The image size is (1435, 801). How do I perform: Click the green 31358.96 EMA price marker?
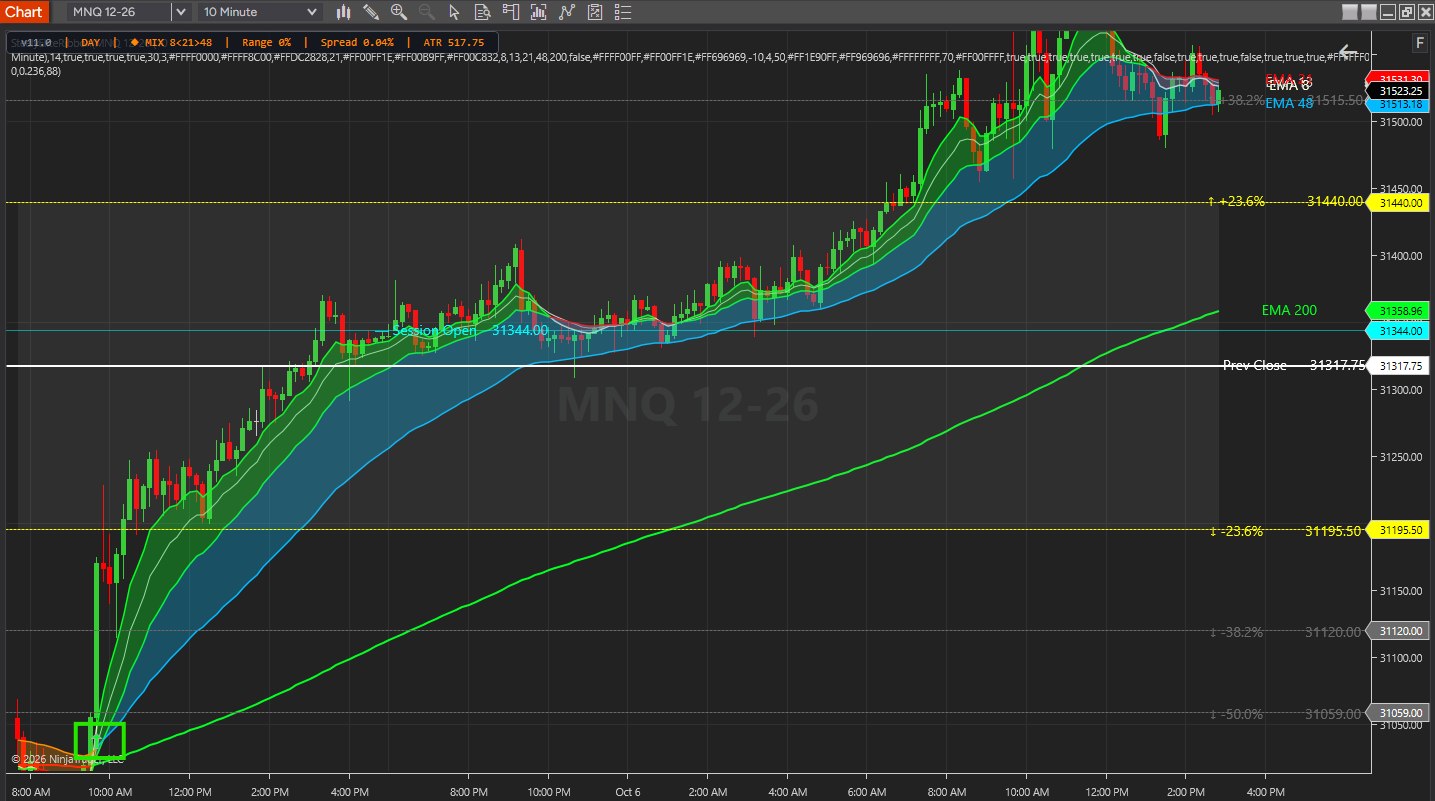coord(1400,310)
